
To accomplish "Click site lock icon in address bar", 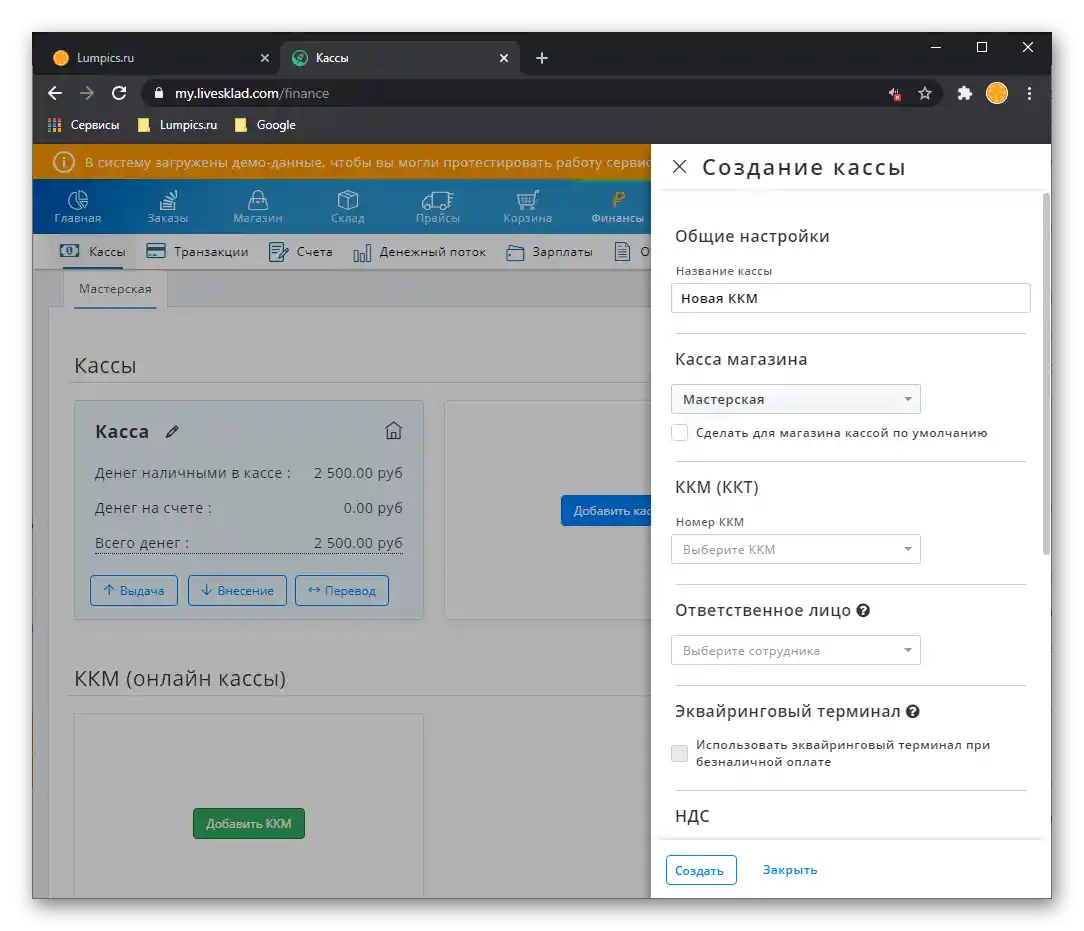I will click(x=158, y=93).
